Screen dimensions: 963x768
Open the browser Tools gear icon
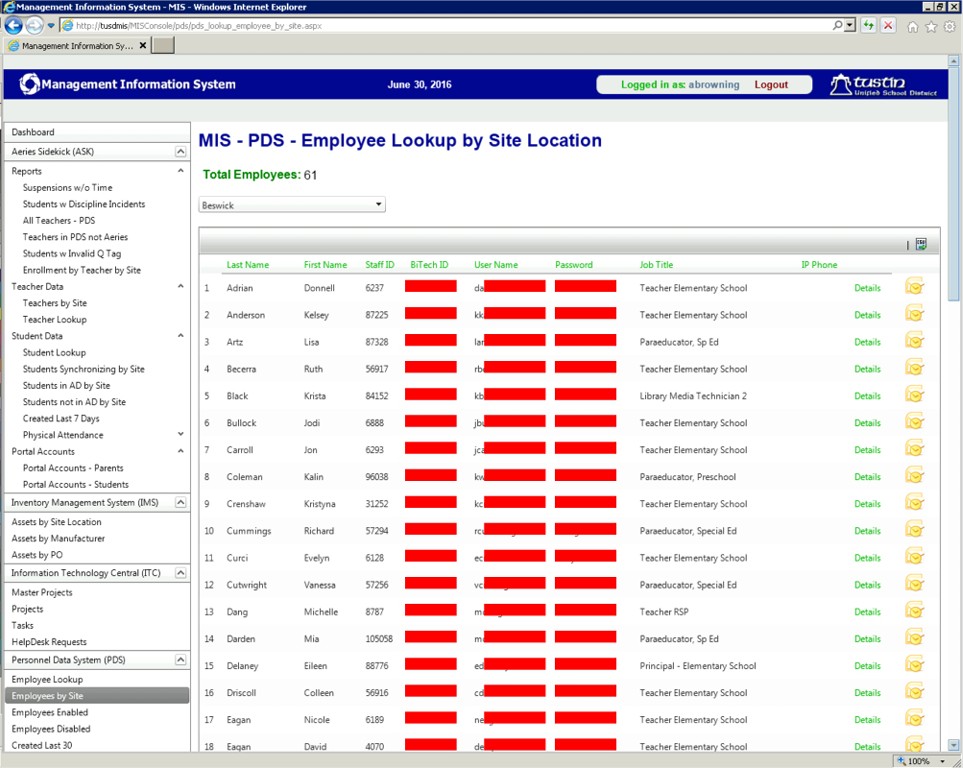click(950, 26)
